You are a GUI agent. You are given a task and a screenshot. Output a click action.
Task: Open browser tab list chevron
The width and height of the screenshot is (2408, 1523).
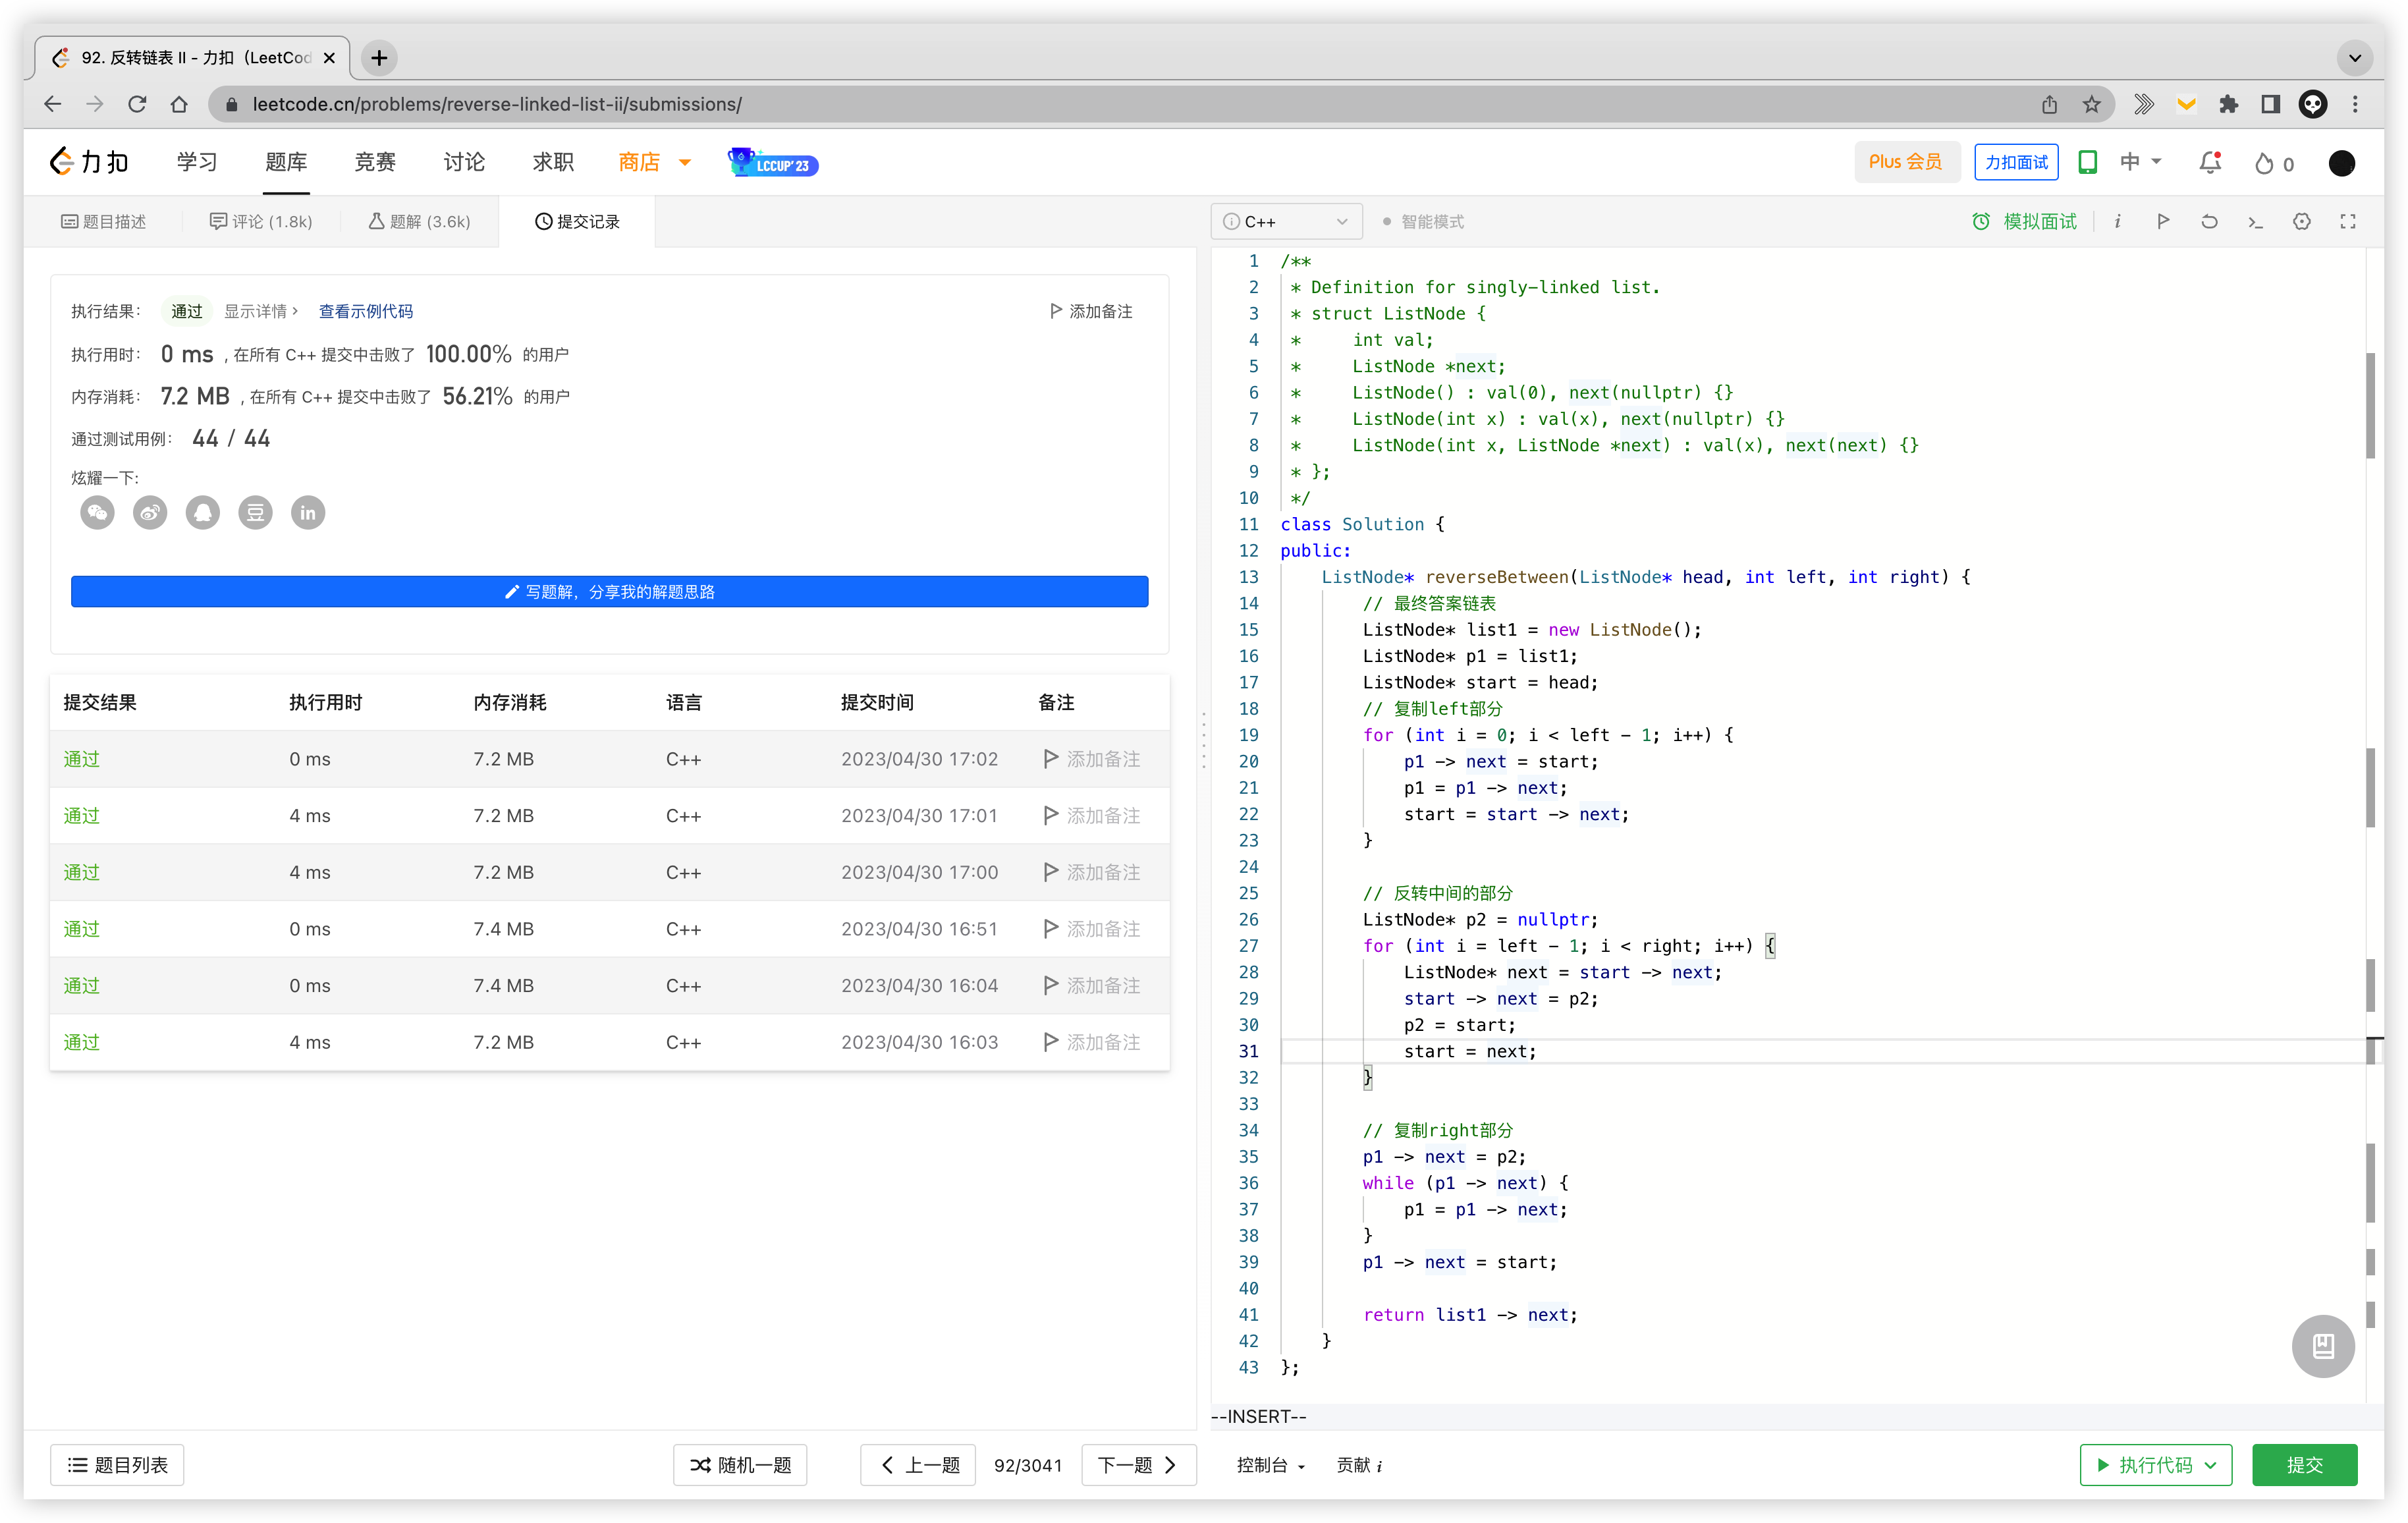pos(2354,58)
